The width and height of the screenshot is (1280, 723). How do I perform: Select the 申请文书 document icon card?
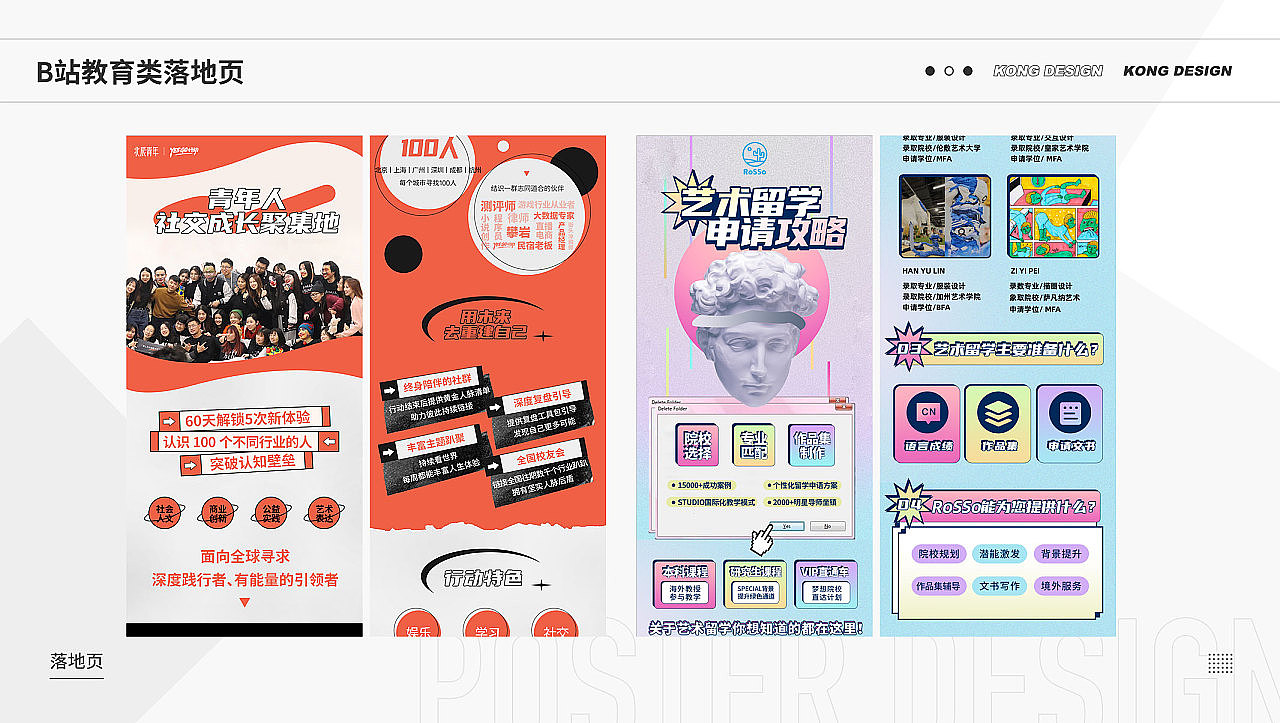click(x=1070, y=424)
